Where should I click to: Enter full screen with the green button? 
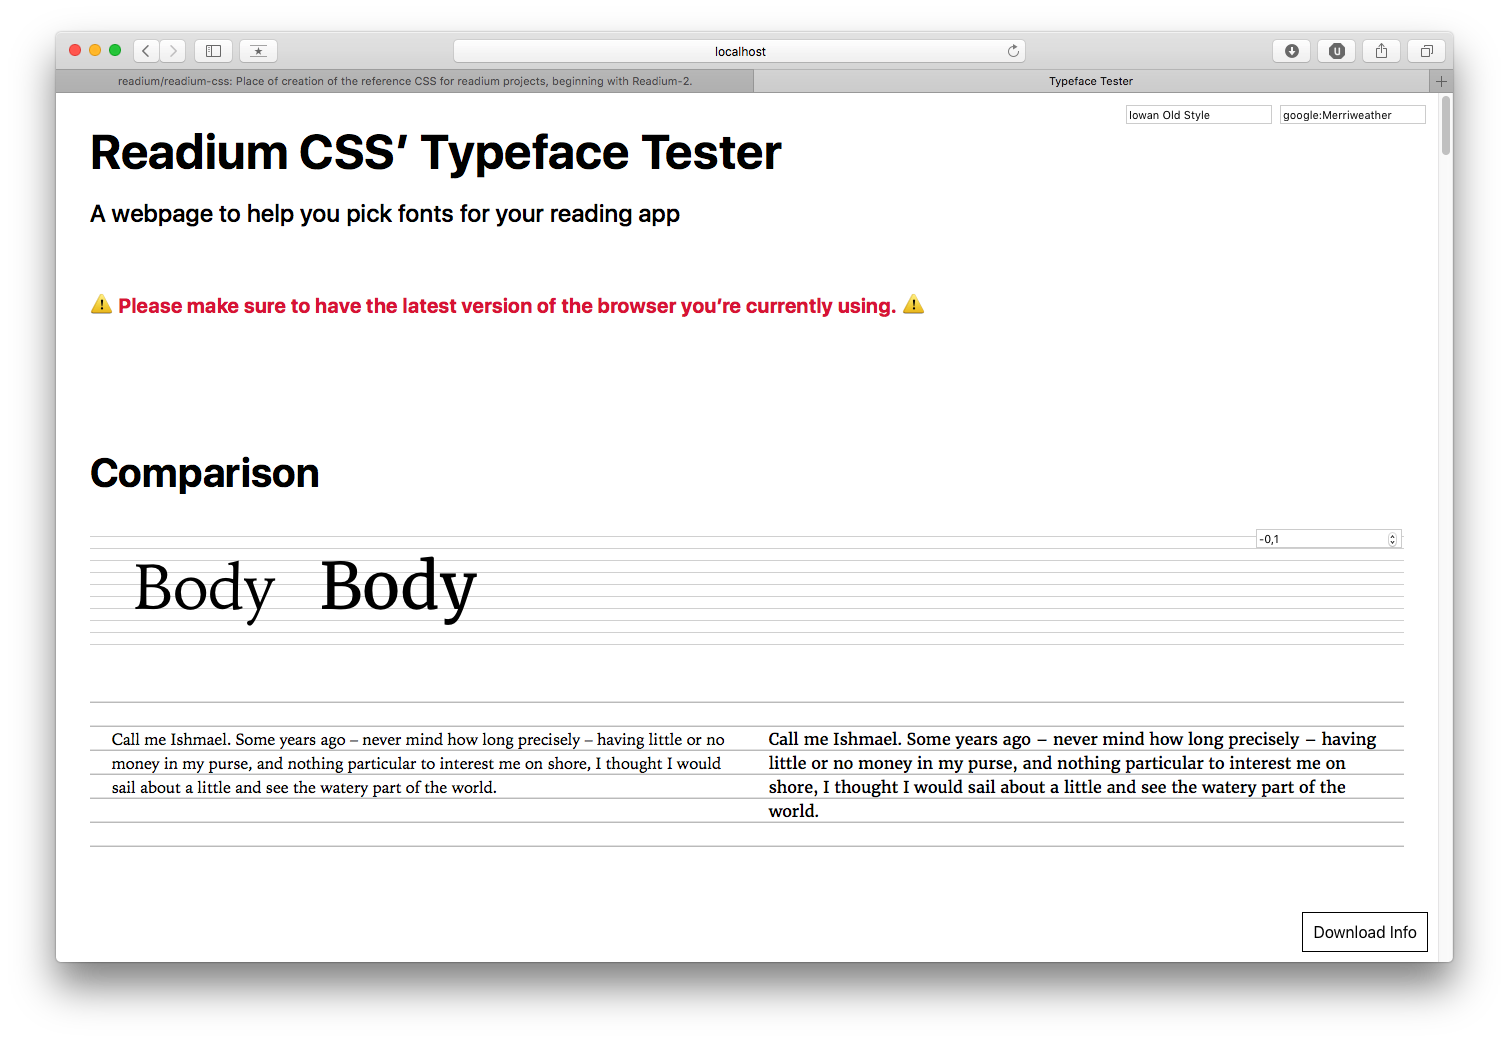[x=115, y=50]
